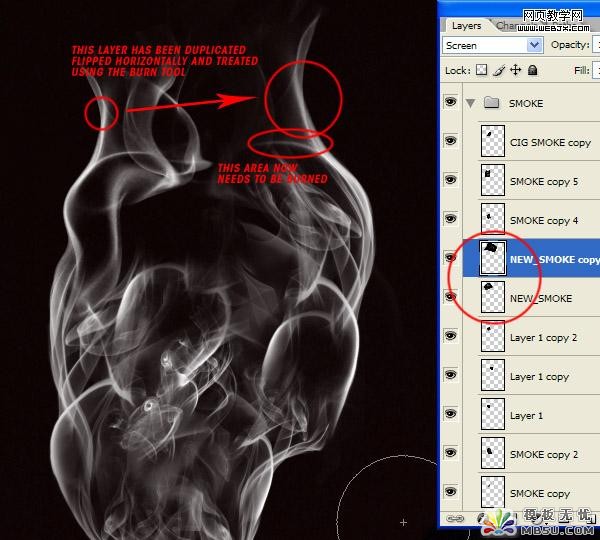Select the layer named CIG SMOKE copy
This screenshot has height=540, width=600.
pyautogui.click(x=550, y=143)
